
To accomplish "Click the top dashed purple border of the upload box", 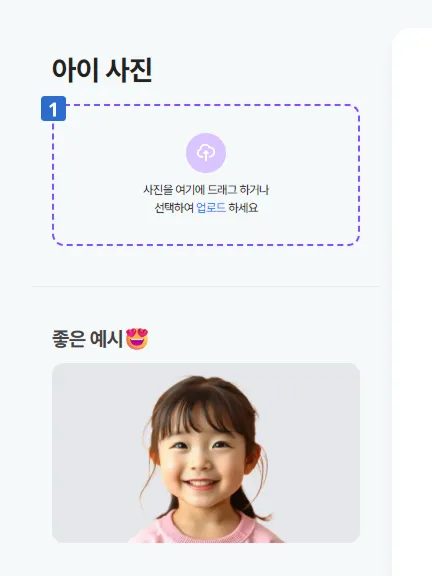I will click(x=206, y=105).
